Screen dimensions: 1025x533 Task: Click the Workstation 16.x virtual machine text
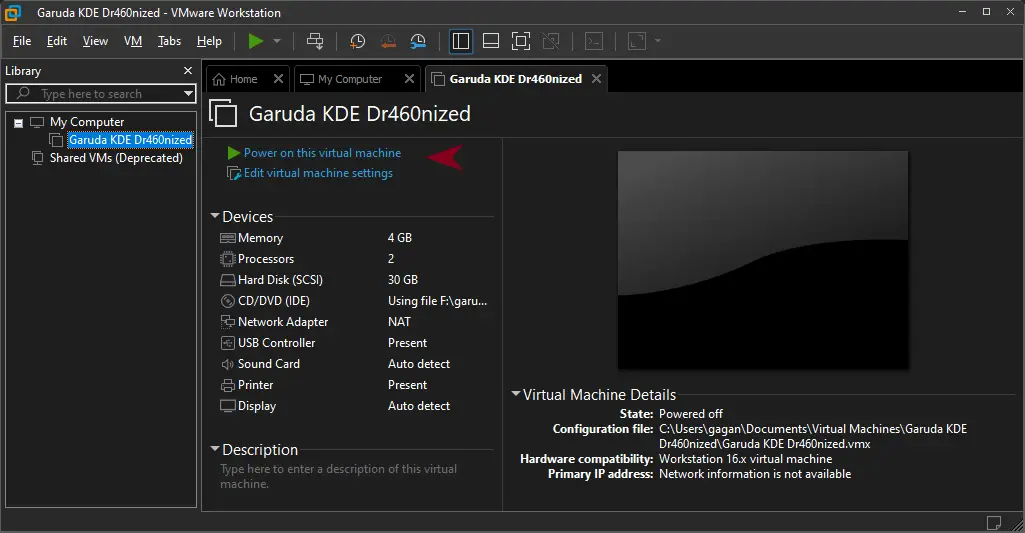coord(745,459)
